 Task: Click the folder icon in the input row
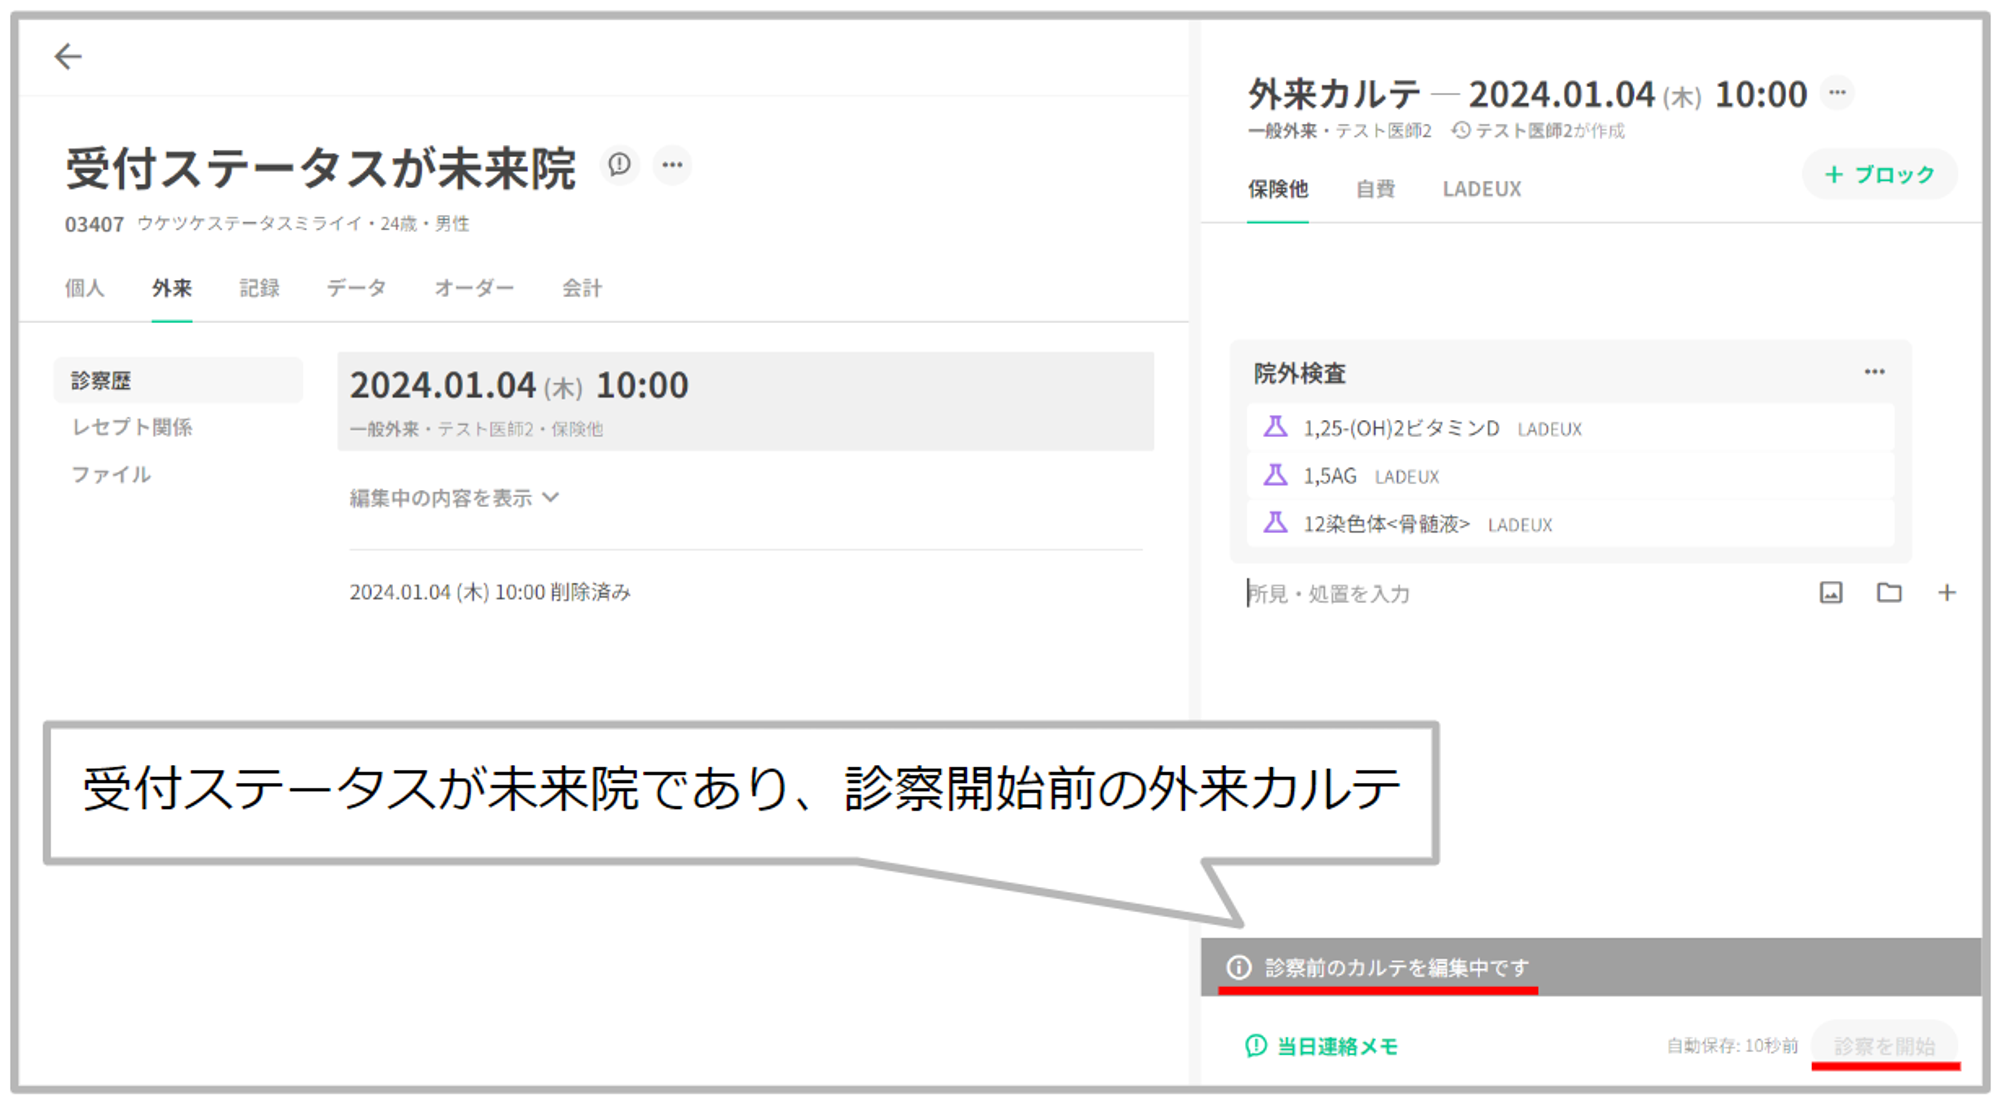click(x=1888, y=593)
